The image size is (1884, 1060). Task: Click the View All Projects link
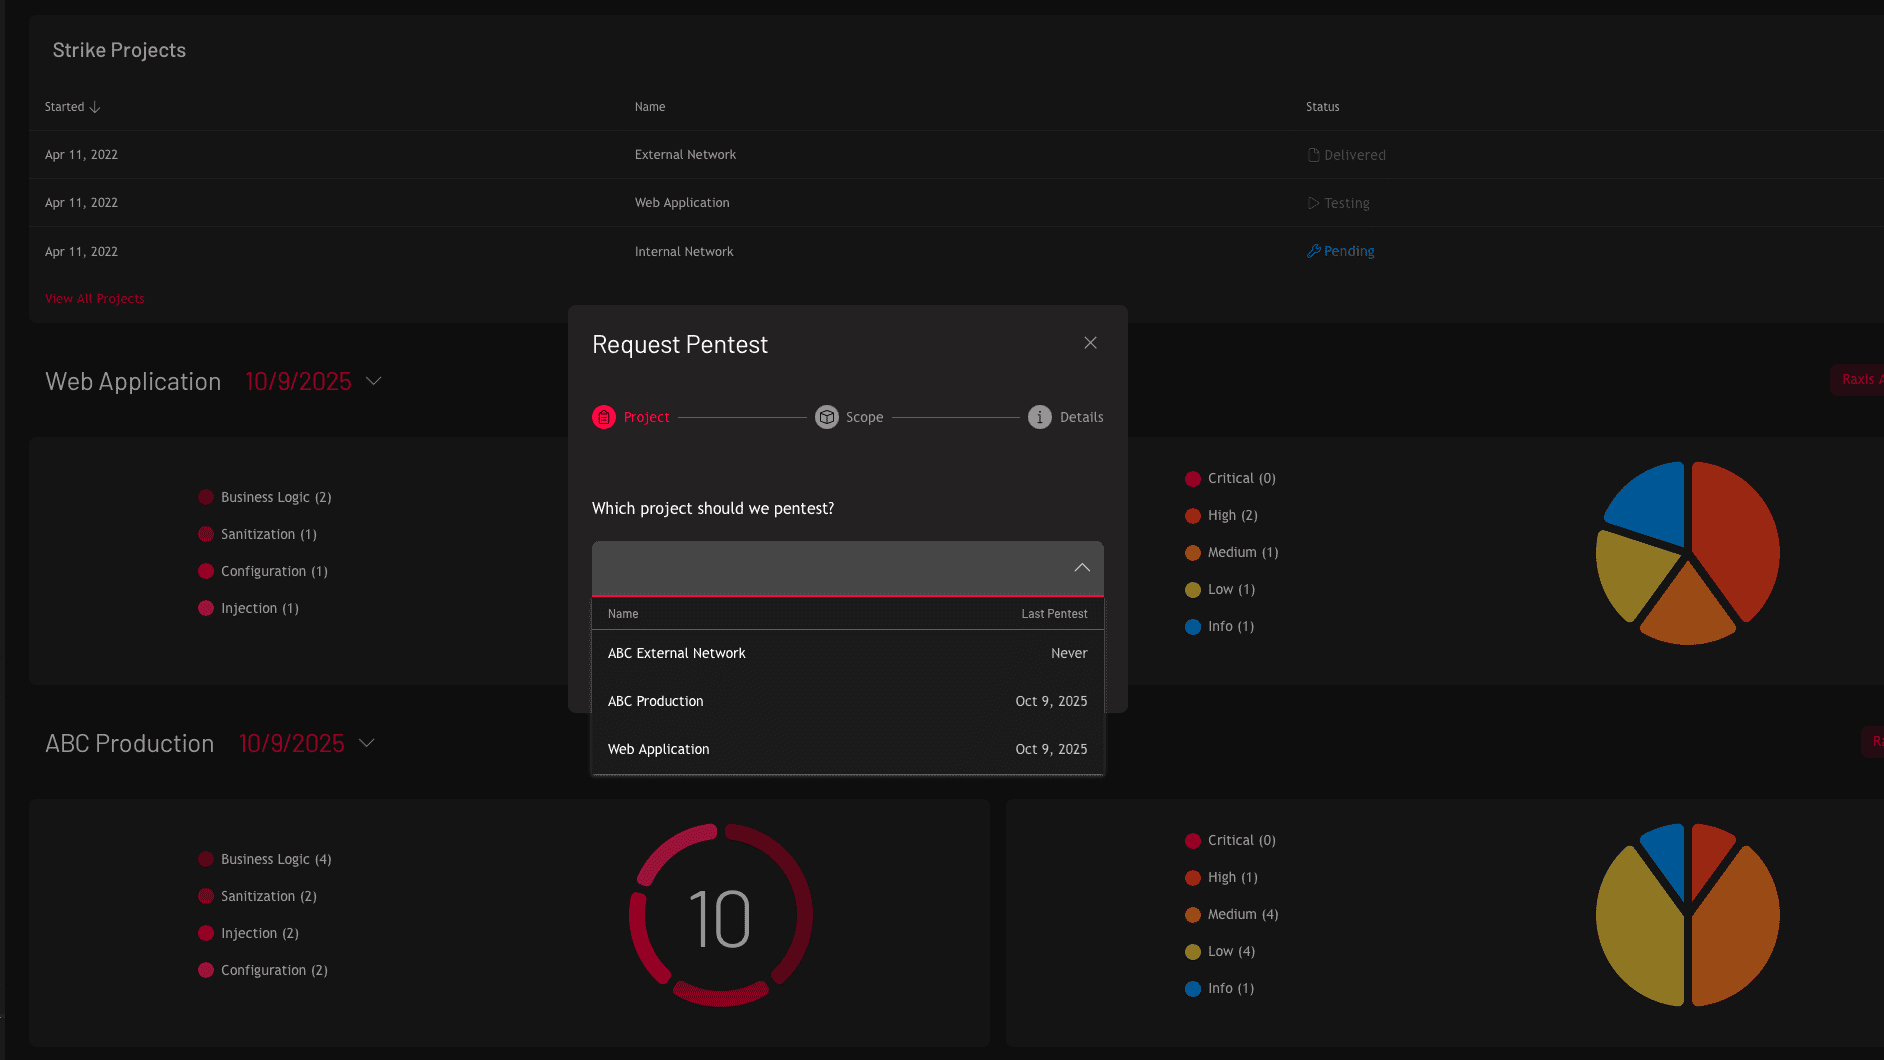click(94, 298)
